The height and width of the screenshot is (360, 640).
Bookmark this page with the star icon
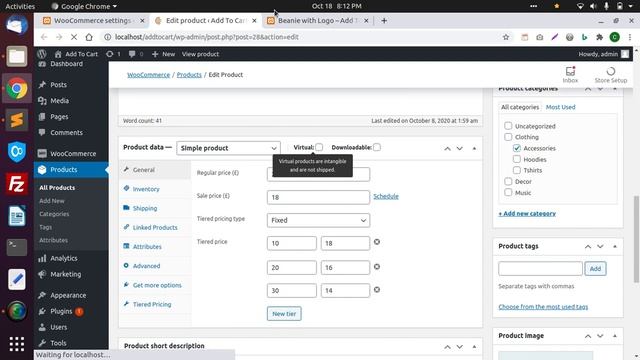tap(506, 37)
